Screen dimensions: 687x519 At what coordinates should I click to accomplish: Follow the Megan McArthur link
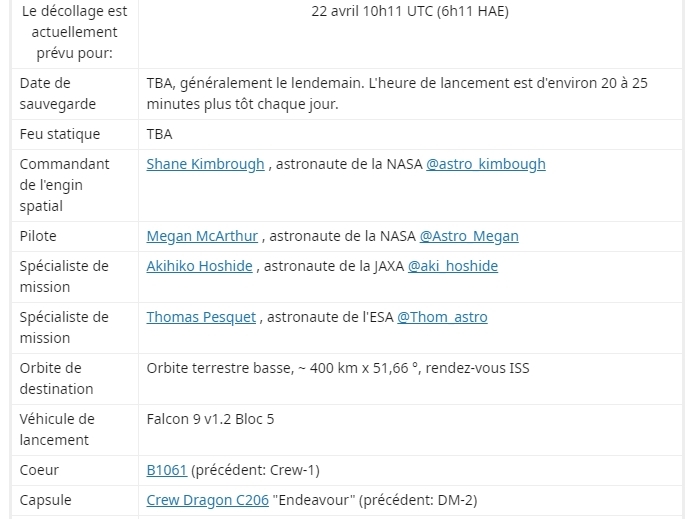[x=202, y=236]
